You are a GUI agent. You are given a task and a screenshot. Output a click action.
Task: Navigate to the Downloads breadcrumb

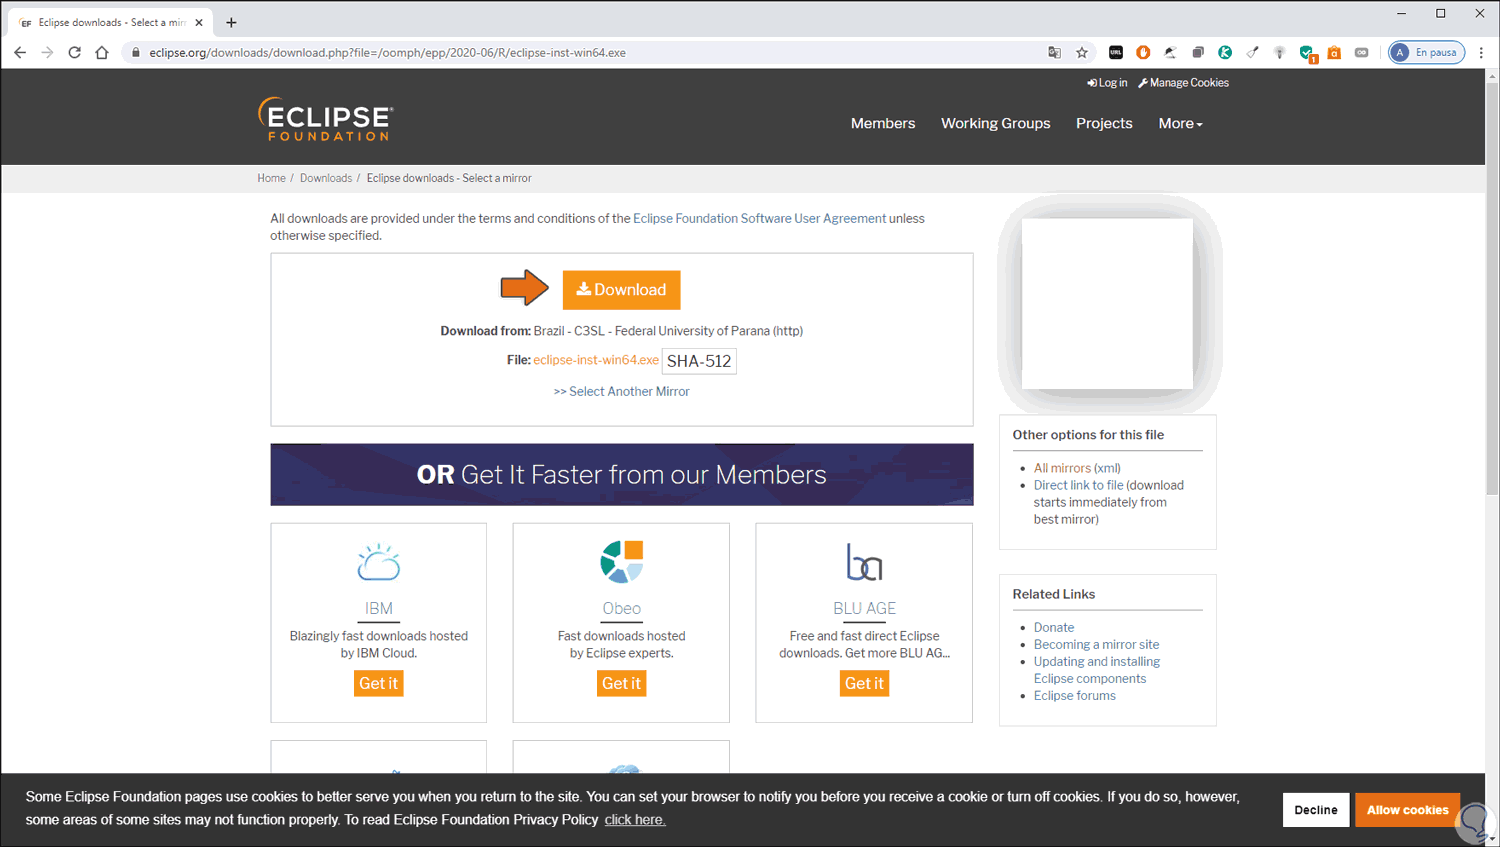click(x=326, y=178)
